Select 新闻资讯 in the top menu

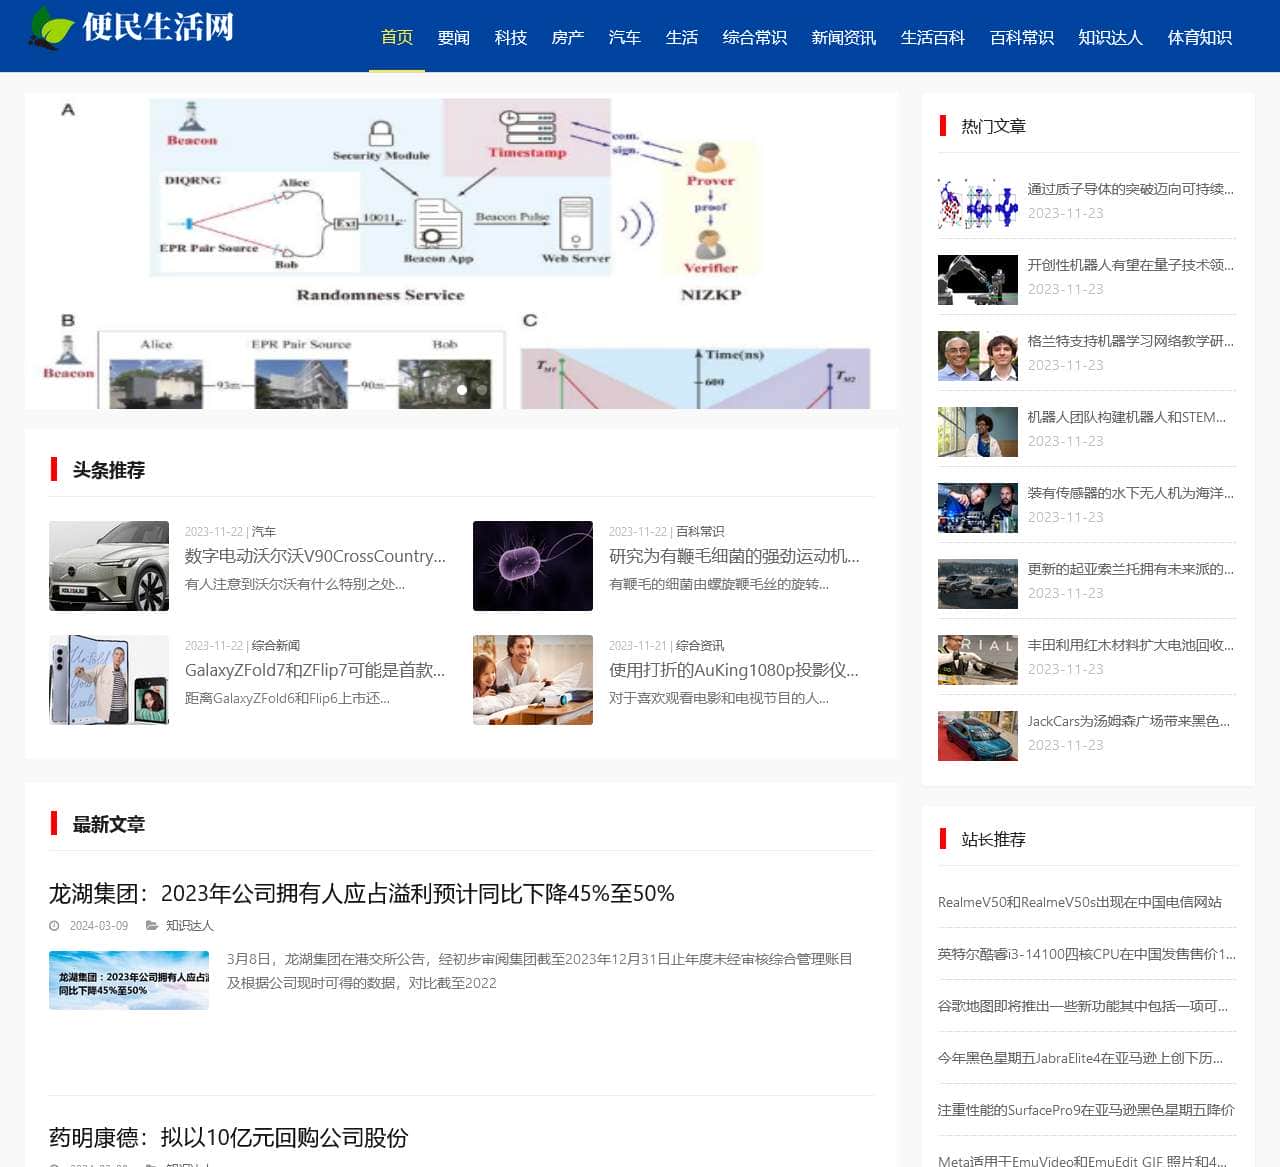pos(844,37)
